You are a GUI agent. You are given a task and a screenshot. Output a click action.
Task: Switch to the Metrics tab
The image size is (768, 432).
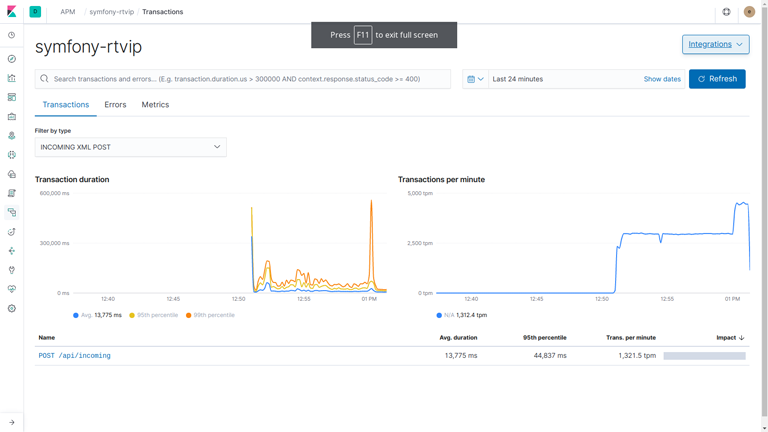click(155, 105)
